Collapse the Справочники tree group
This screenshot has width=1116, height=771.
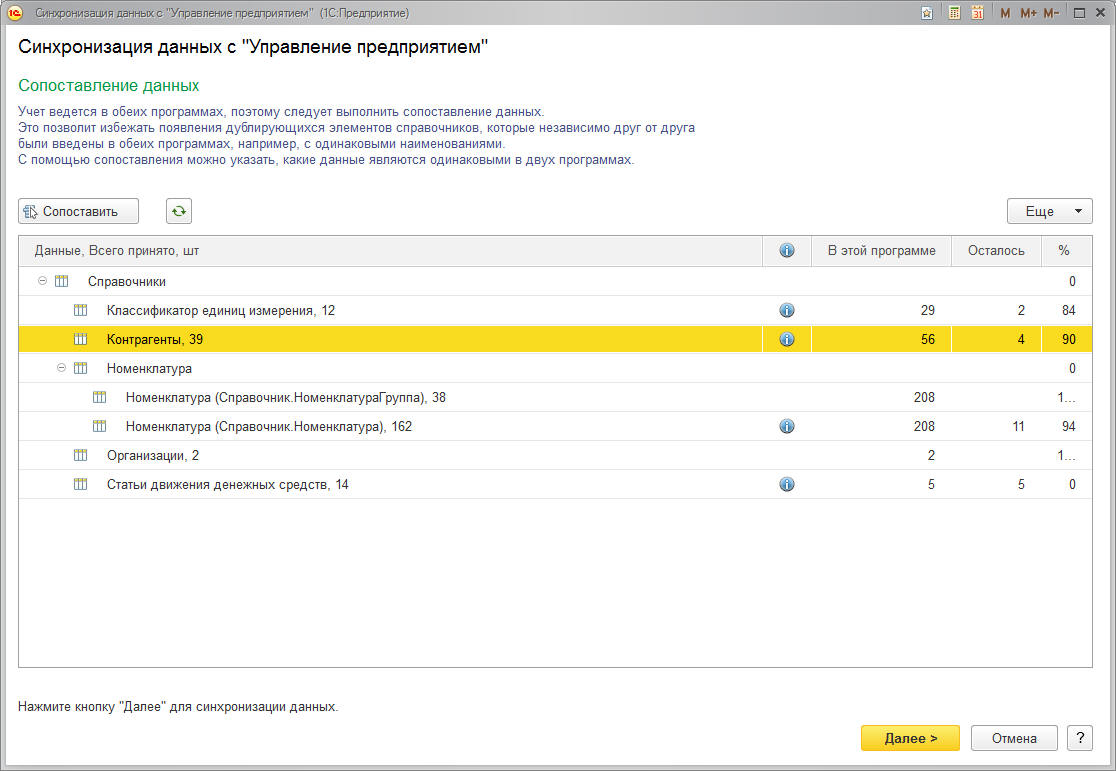[42, 282]
